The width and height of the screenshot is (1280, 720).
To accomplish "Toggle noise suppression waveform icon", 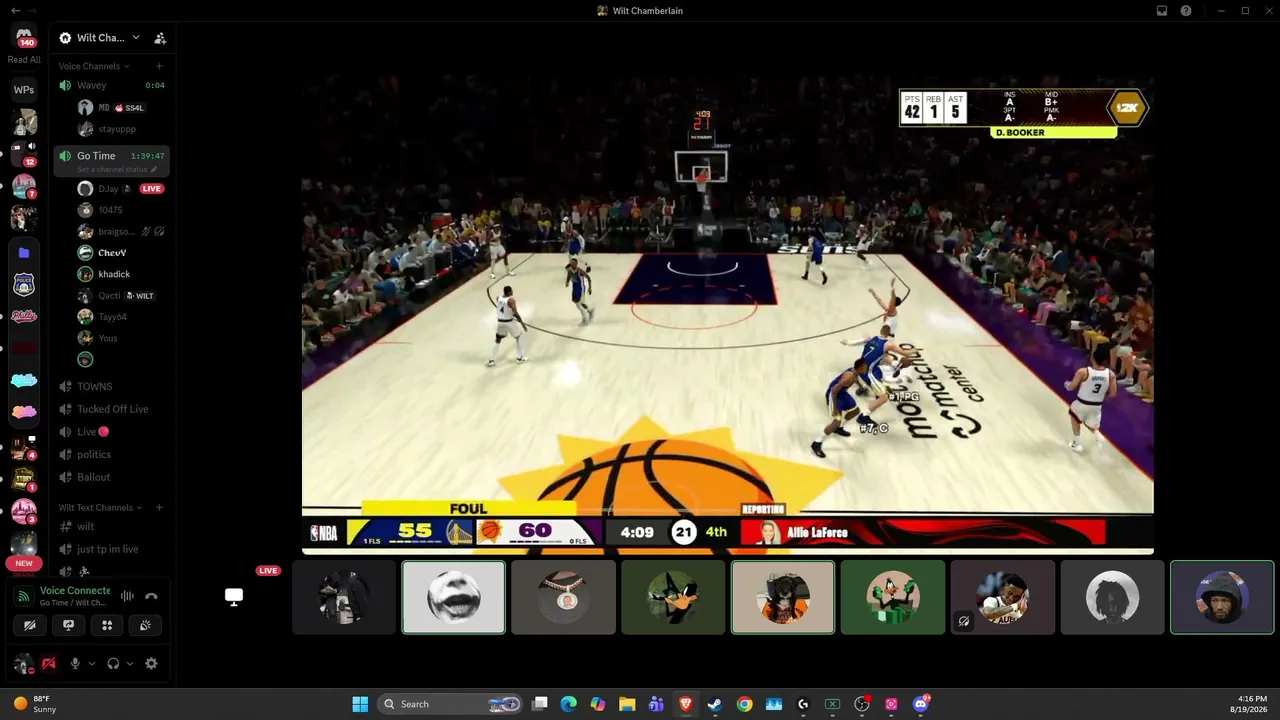I will point(127,596).
